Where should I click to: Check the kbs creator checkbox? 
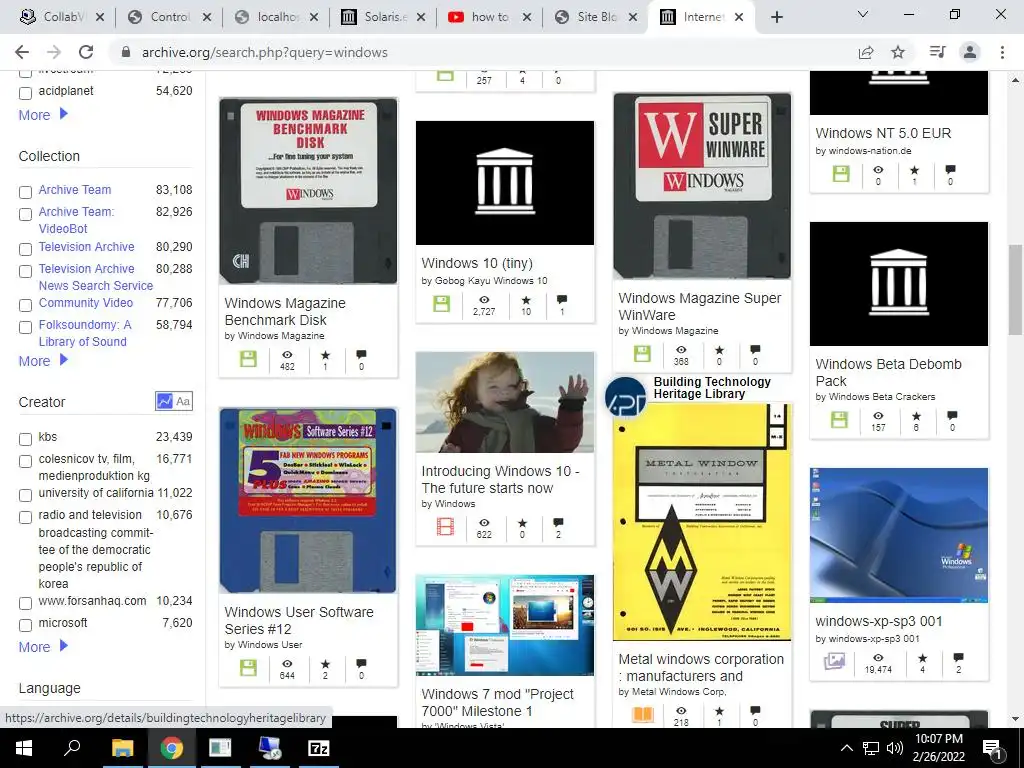tap(25, 439)
